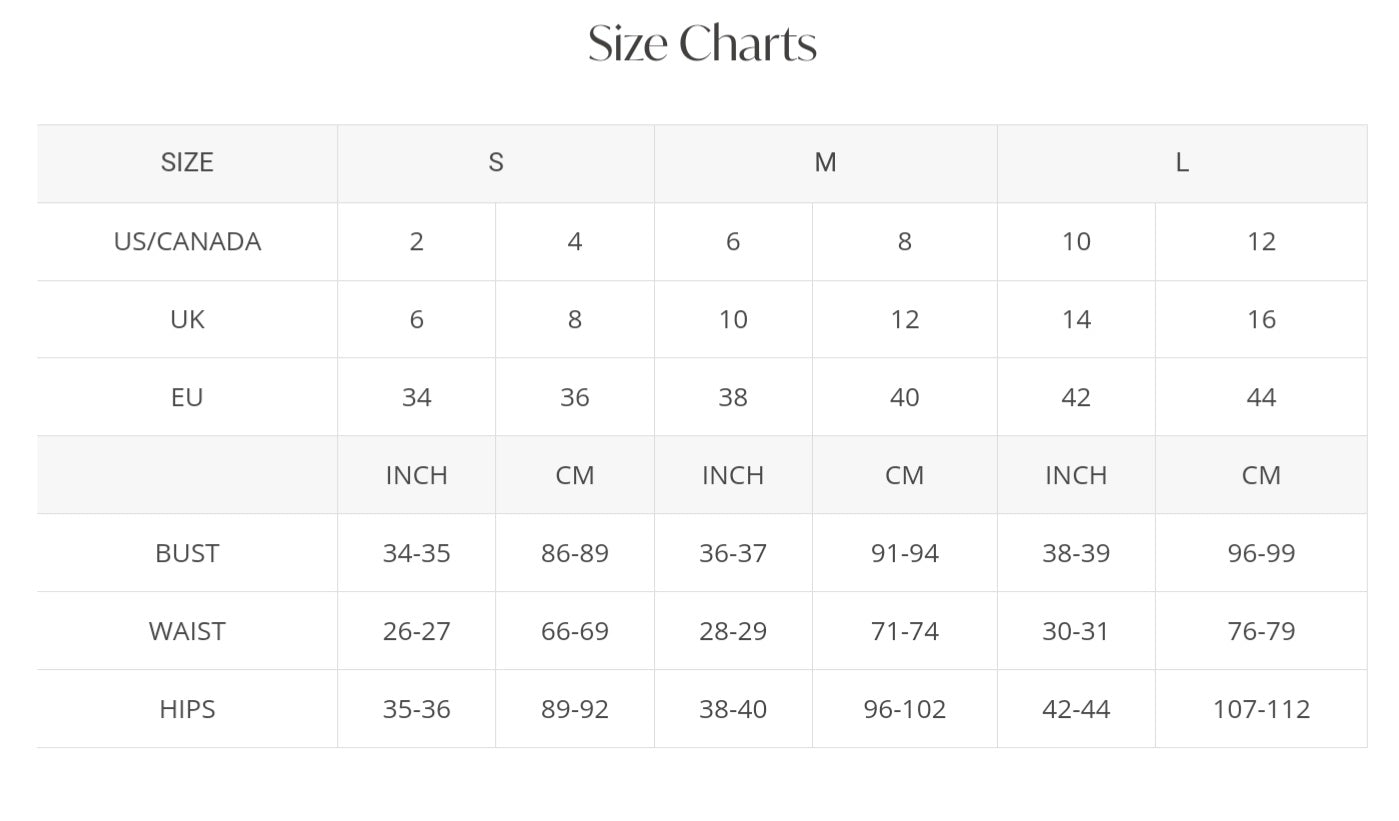Screen dimensions: 1399x821
Task: Click the BUST row label
Action: [187, 553]
